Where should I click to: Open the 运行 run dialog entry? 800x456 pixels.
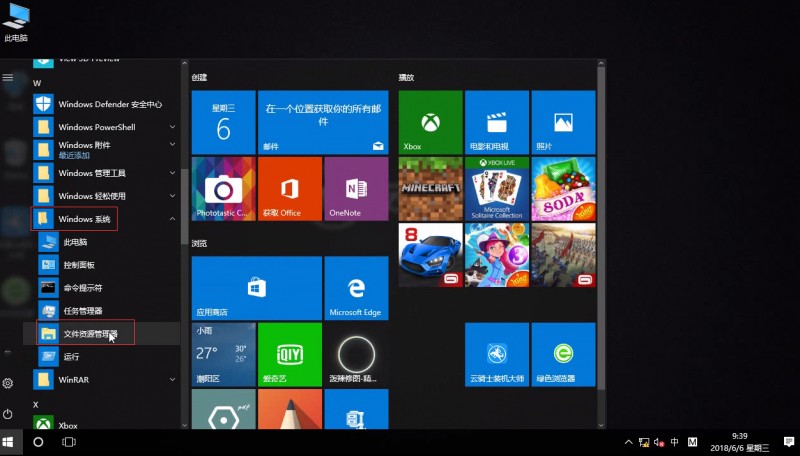click(x=105, y=357)
